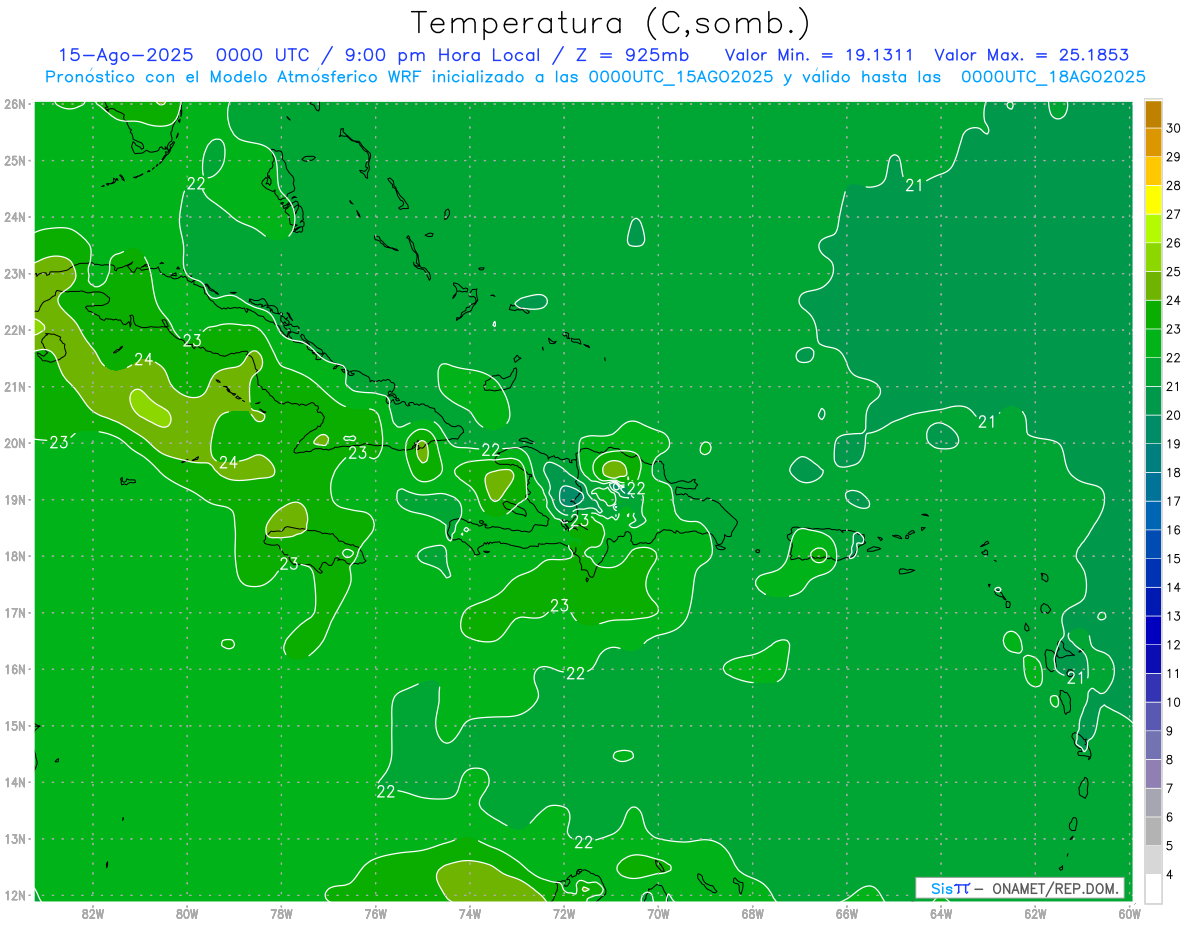Image resolution: width=1200 pixels, height=927 pixels.
Task: Click the longitude axis label "66W"
Action: [x=846, y=913]
